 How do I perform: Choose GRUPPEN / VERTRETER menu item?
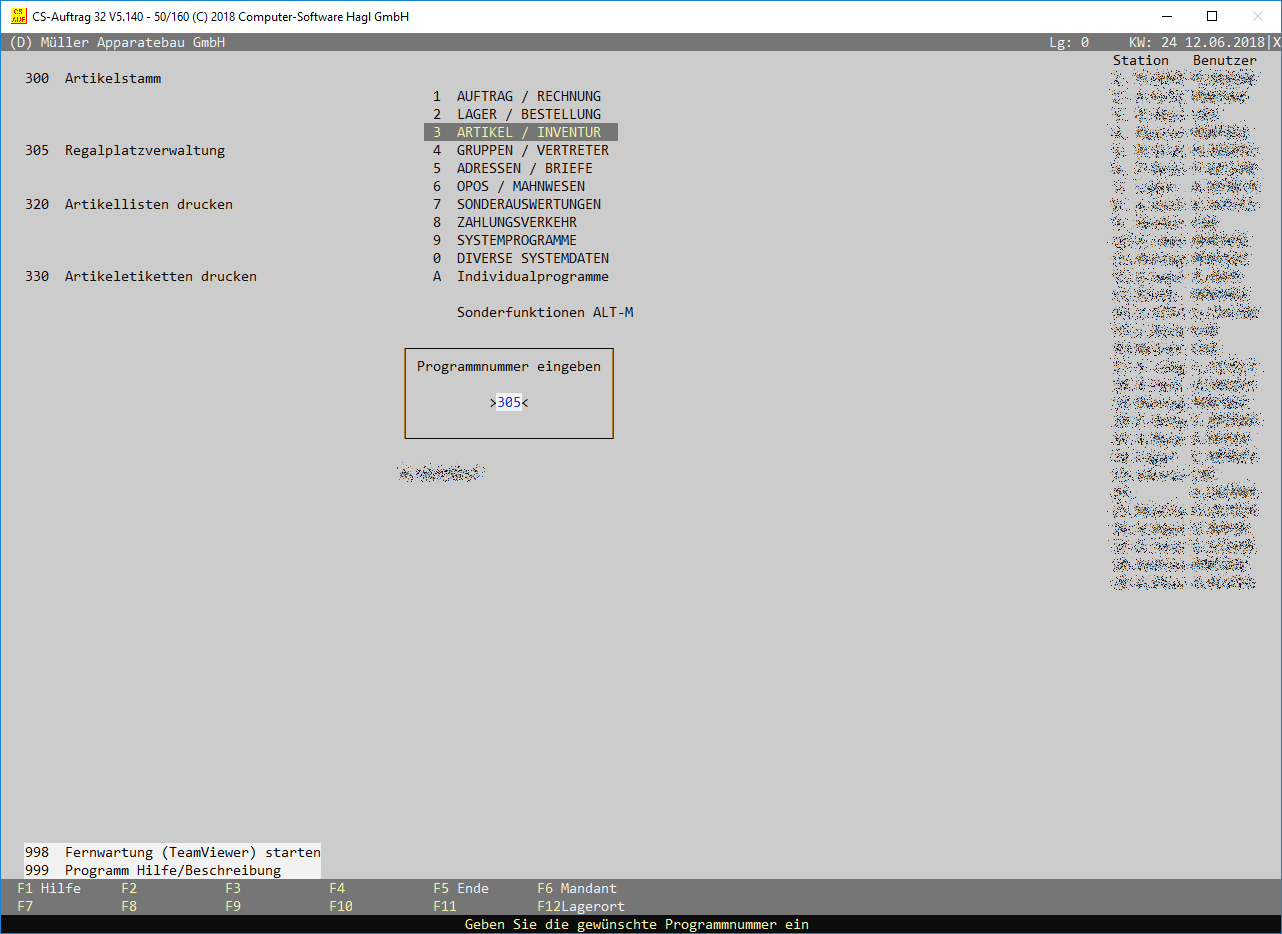521,151
